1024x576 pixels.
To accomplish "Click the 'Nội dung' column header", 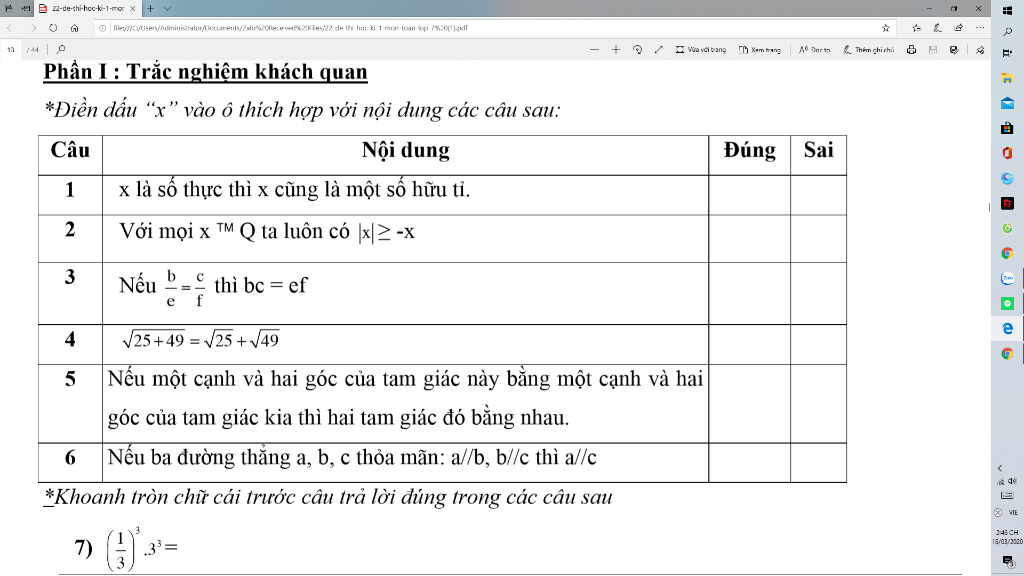I will coord(406,151).
